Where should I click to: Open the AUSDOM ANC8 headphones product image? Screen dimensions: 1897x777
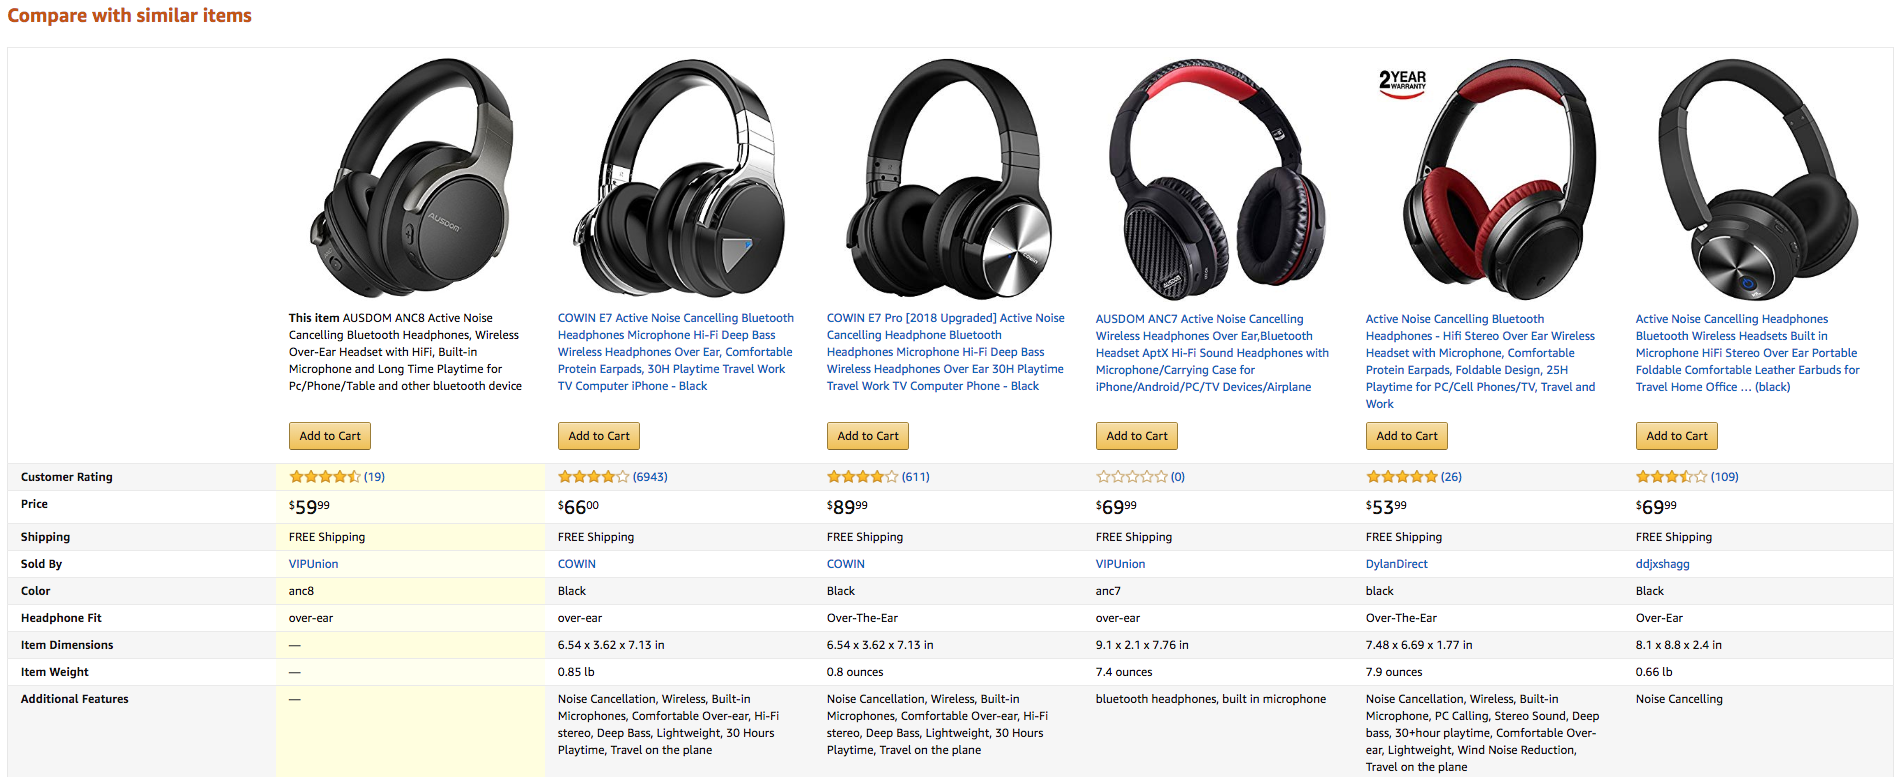click(x=411, y=178)
